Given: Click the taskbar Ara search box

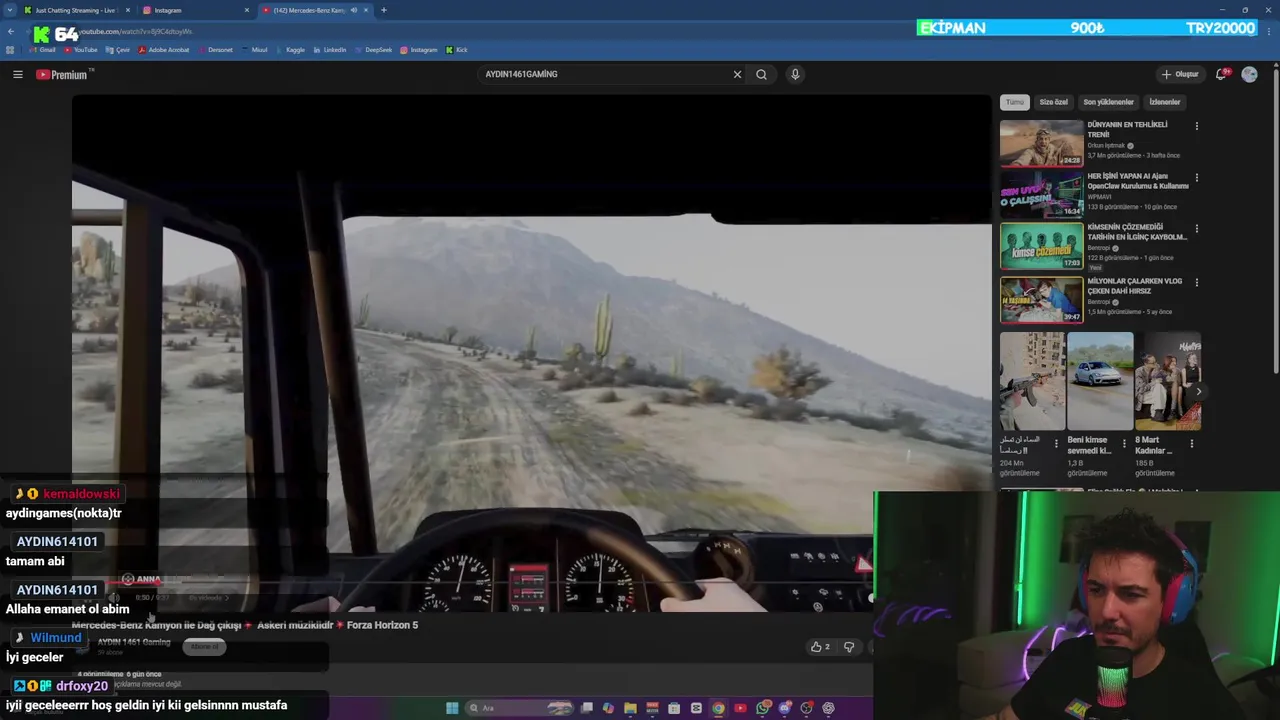Looking at the screenshot, I should 519,708.
